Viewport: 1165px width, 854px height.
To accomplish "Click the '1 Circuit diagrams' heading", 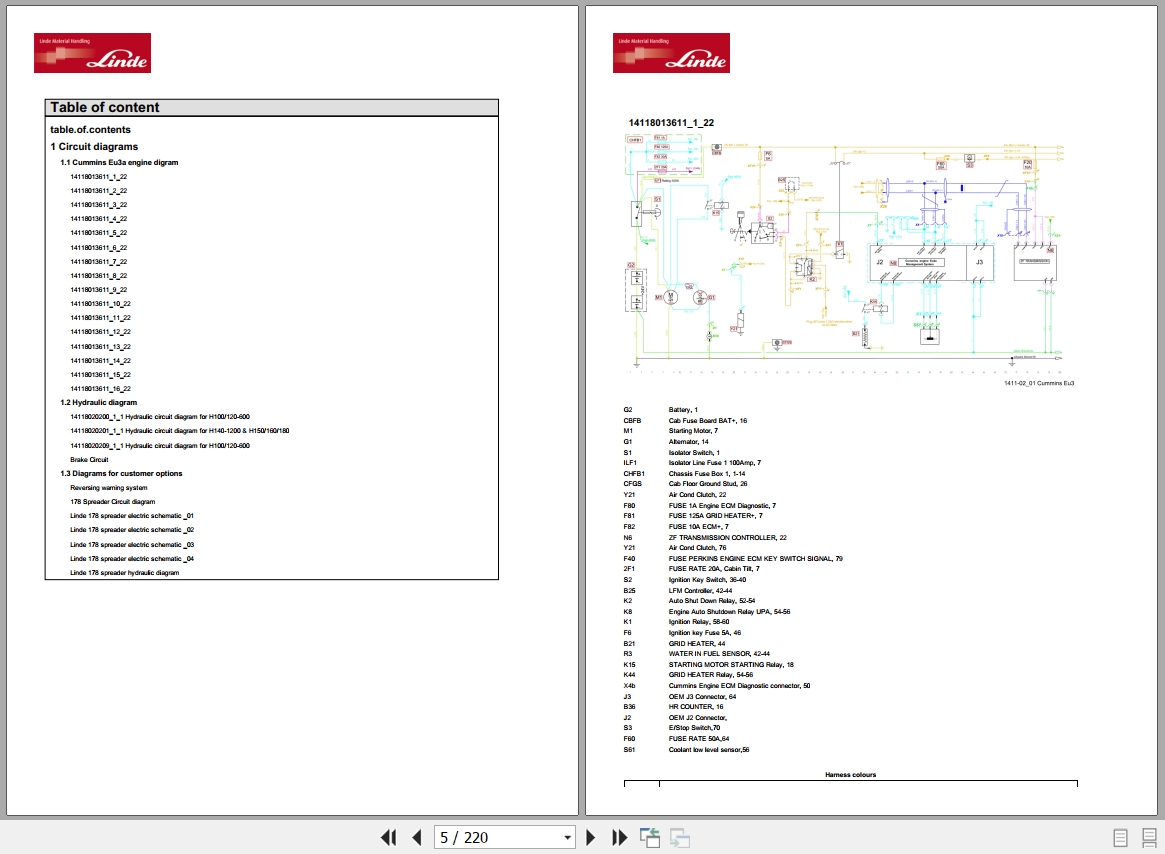I will tap(94, 146).
